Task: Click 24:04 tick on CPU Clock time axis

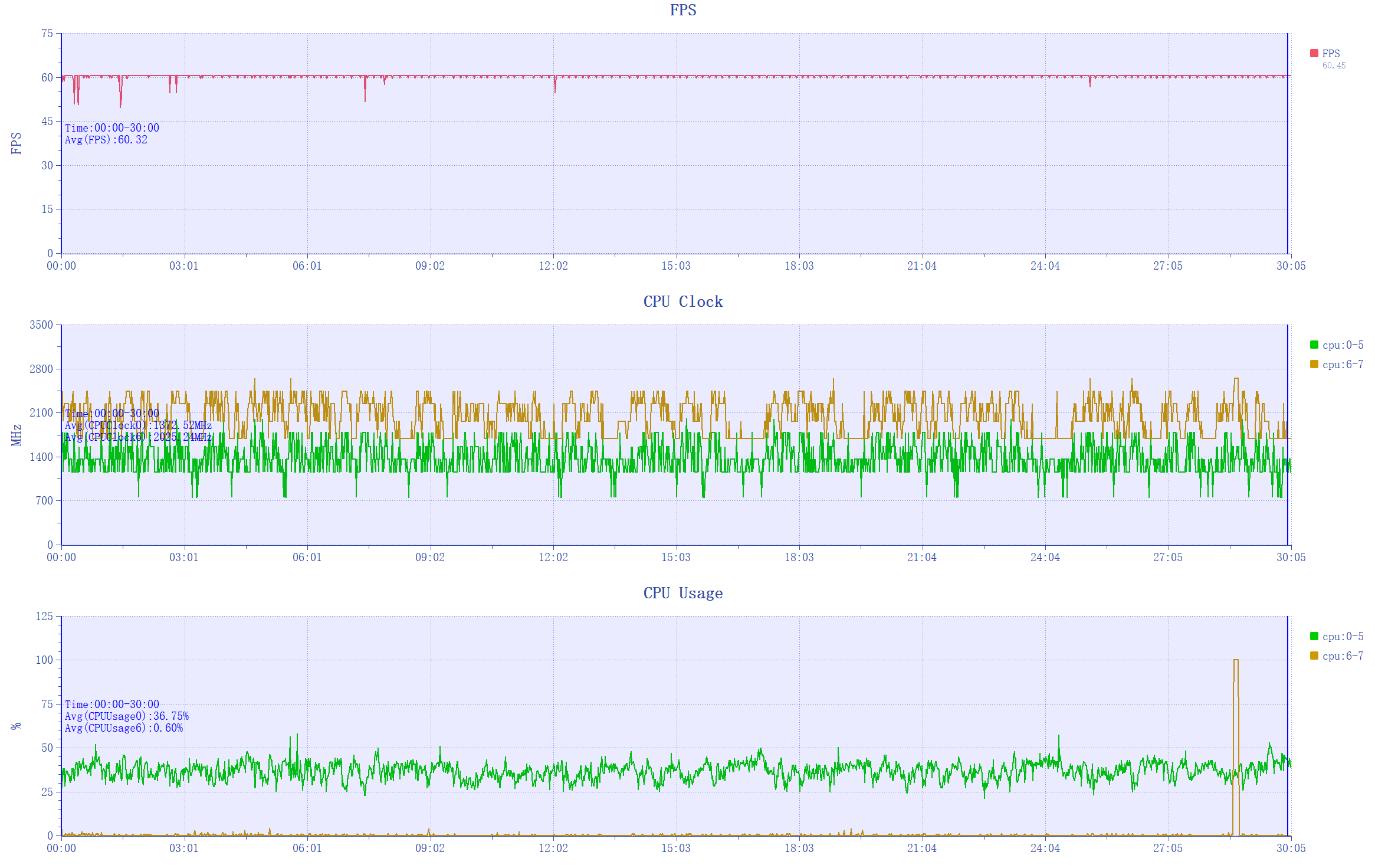Action: click(1045, 558)
